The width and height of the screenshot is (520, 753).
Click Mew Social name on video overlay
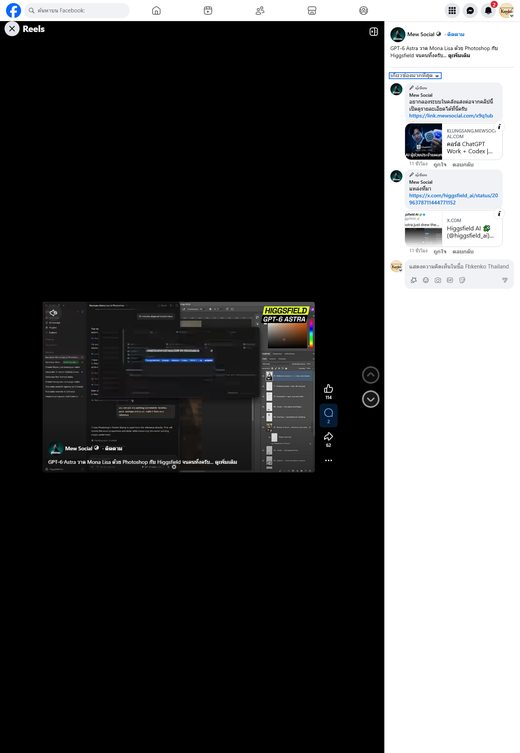[x=79, y=448]
